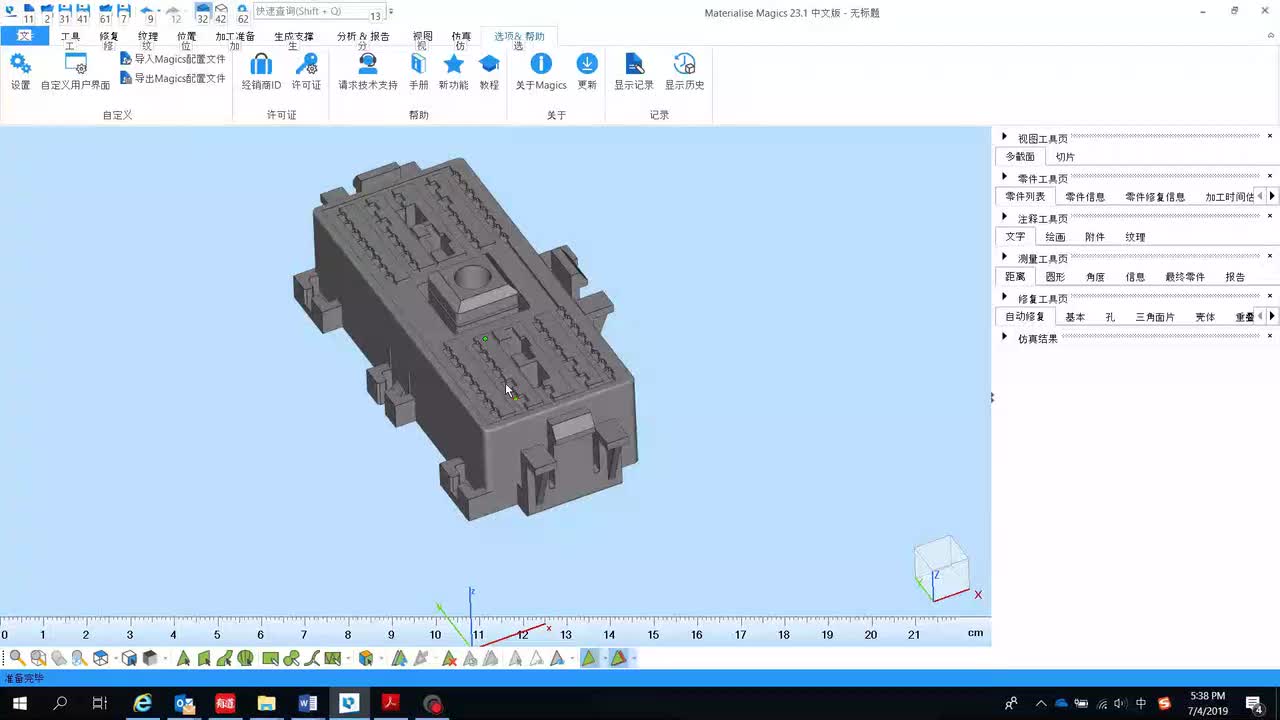
Task: Click the undo arrow labeled 9
Action: point(148,13)
